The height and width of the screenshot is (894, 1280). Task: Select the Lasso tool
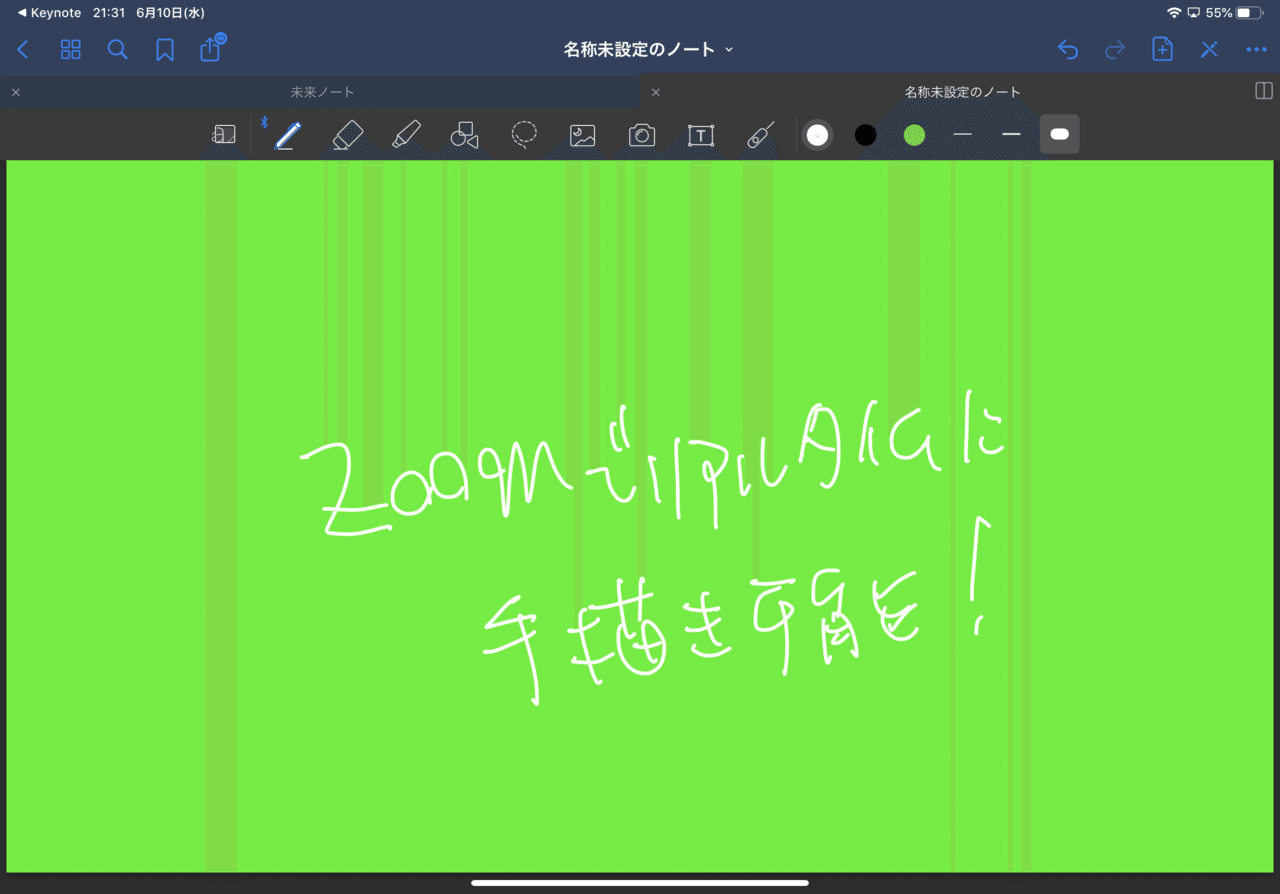524,135
